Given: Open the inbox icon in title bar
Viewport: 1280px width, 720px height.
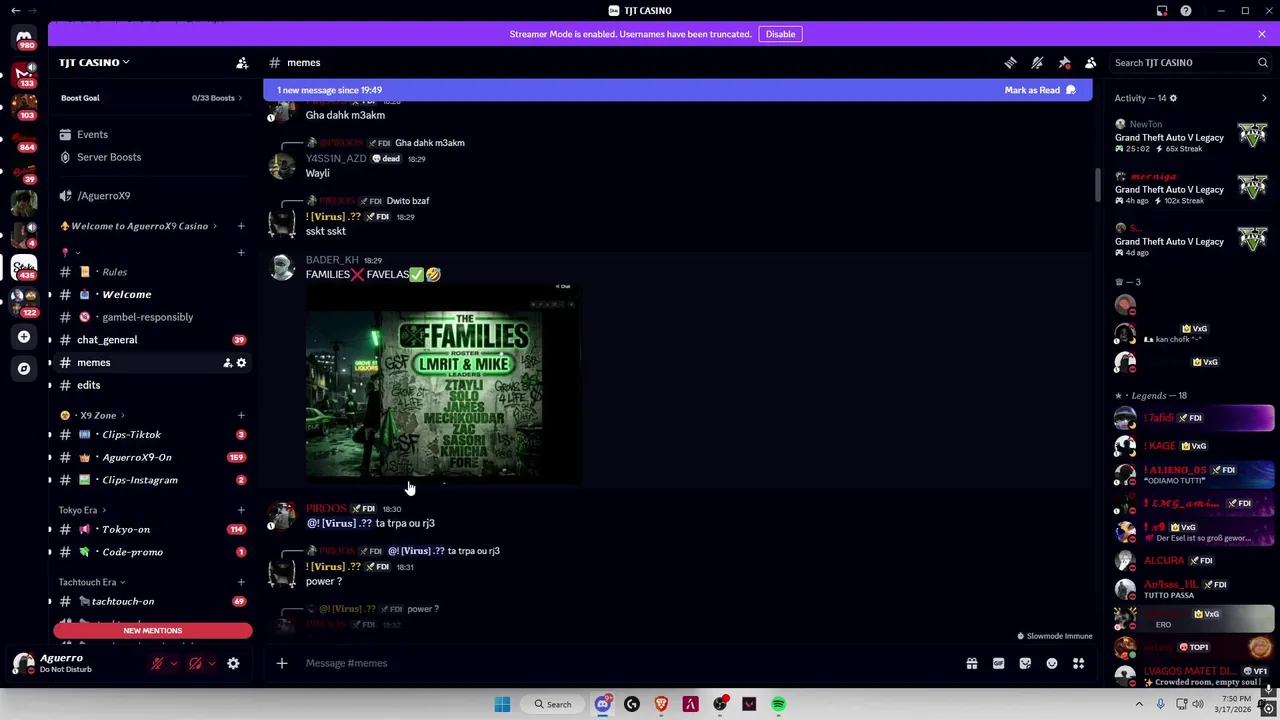Looking at the screenshot, I should pos(1162,10).
